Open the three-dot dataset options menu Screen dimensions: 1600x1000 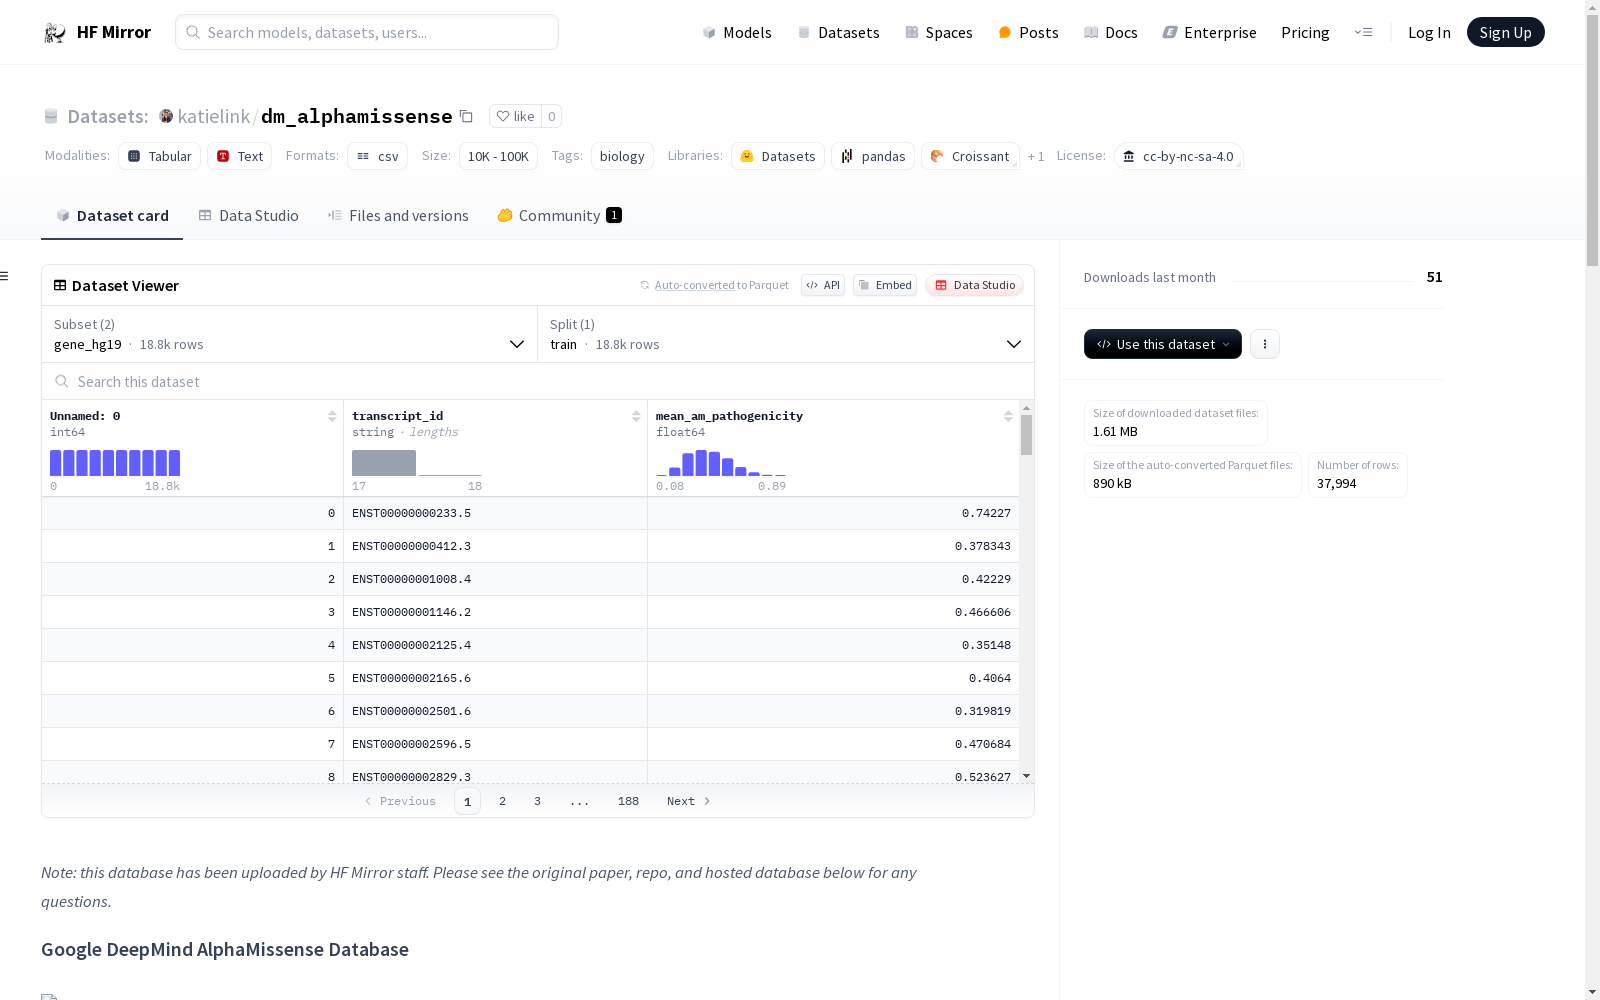pos(1265,344)
